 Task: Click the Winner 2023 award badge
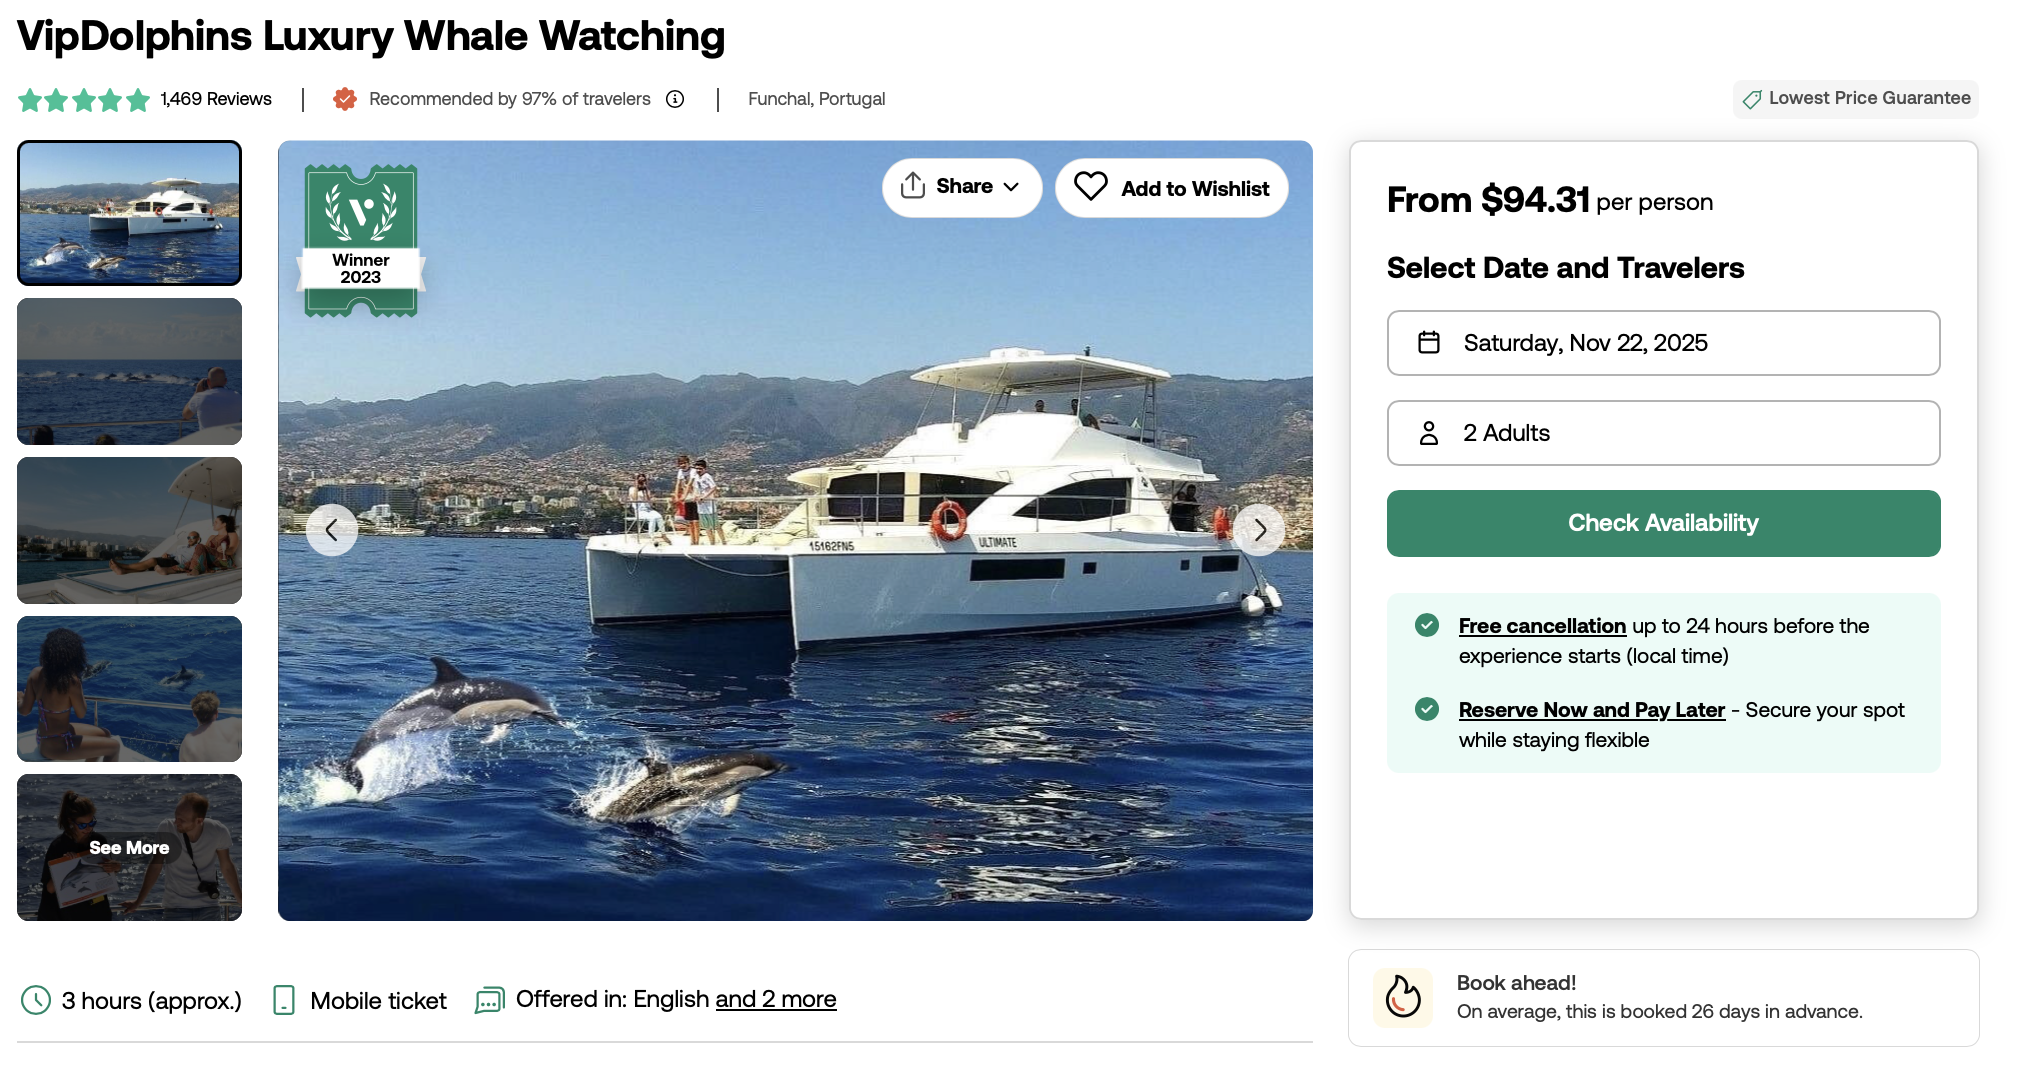pos(361,241)
